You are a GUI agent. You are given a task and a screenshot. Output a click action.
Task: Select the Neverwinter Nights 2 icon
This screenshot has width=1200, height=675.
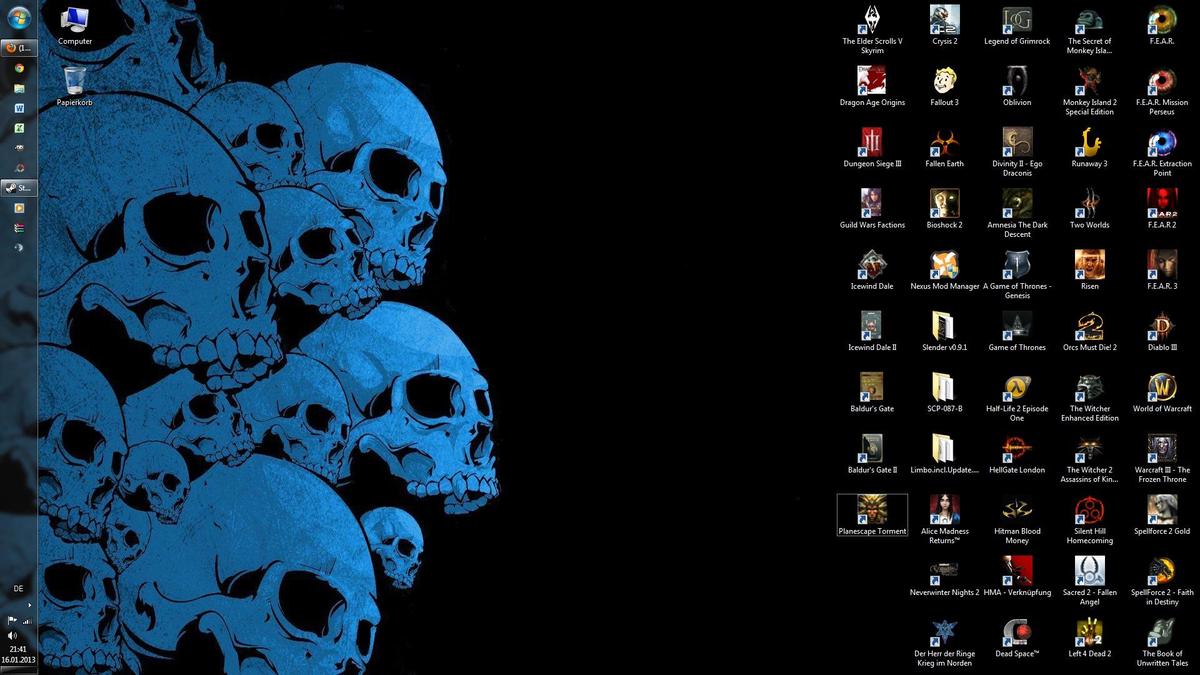[x=944, y=576]
